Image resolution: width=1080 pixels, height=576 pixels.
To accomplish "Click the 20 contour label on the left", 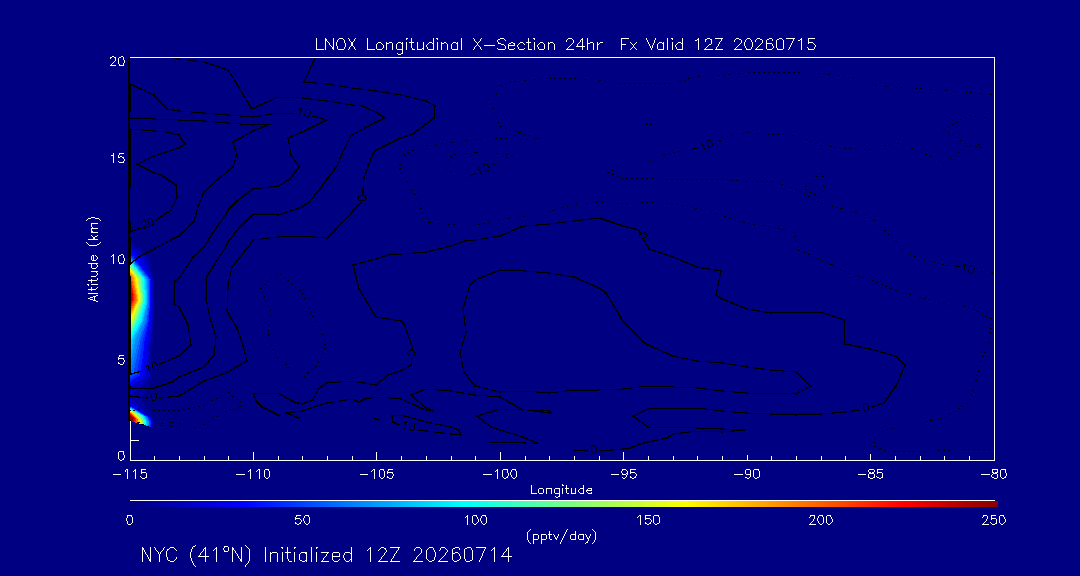I will (x=147, y=223).
